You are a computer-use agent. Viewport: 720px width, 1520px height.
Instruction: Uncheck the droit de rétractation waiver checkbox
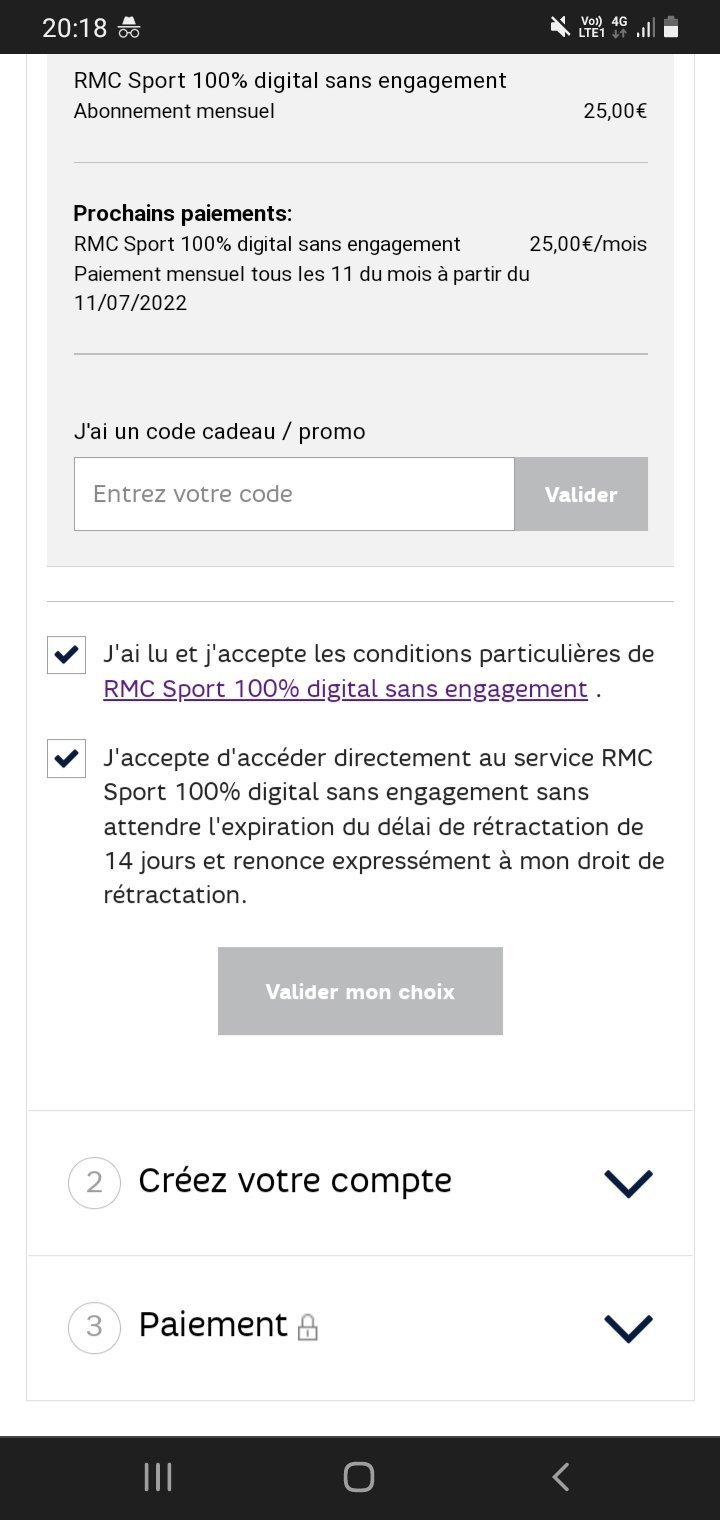point(66,759)
